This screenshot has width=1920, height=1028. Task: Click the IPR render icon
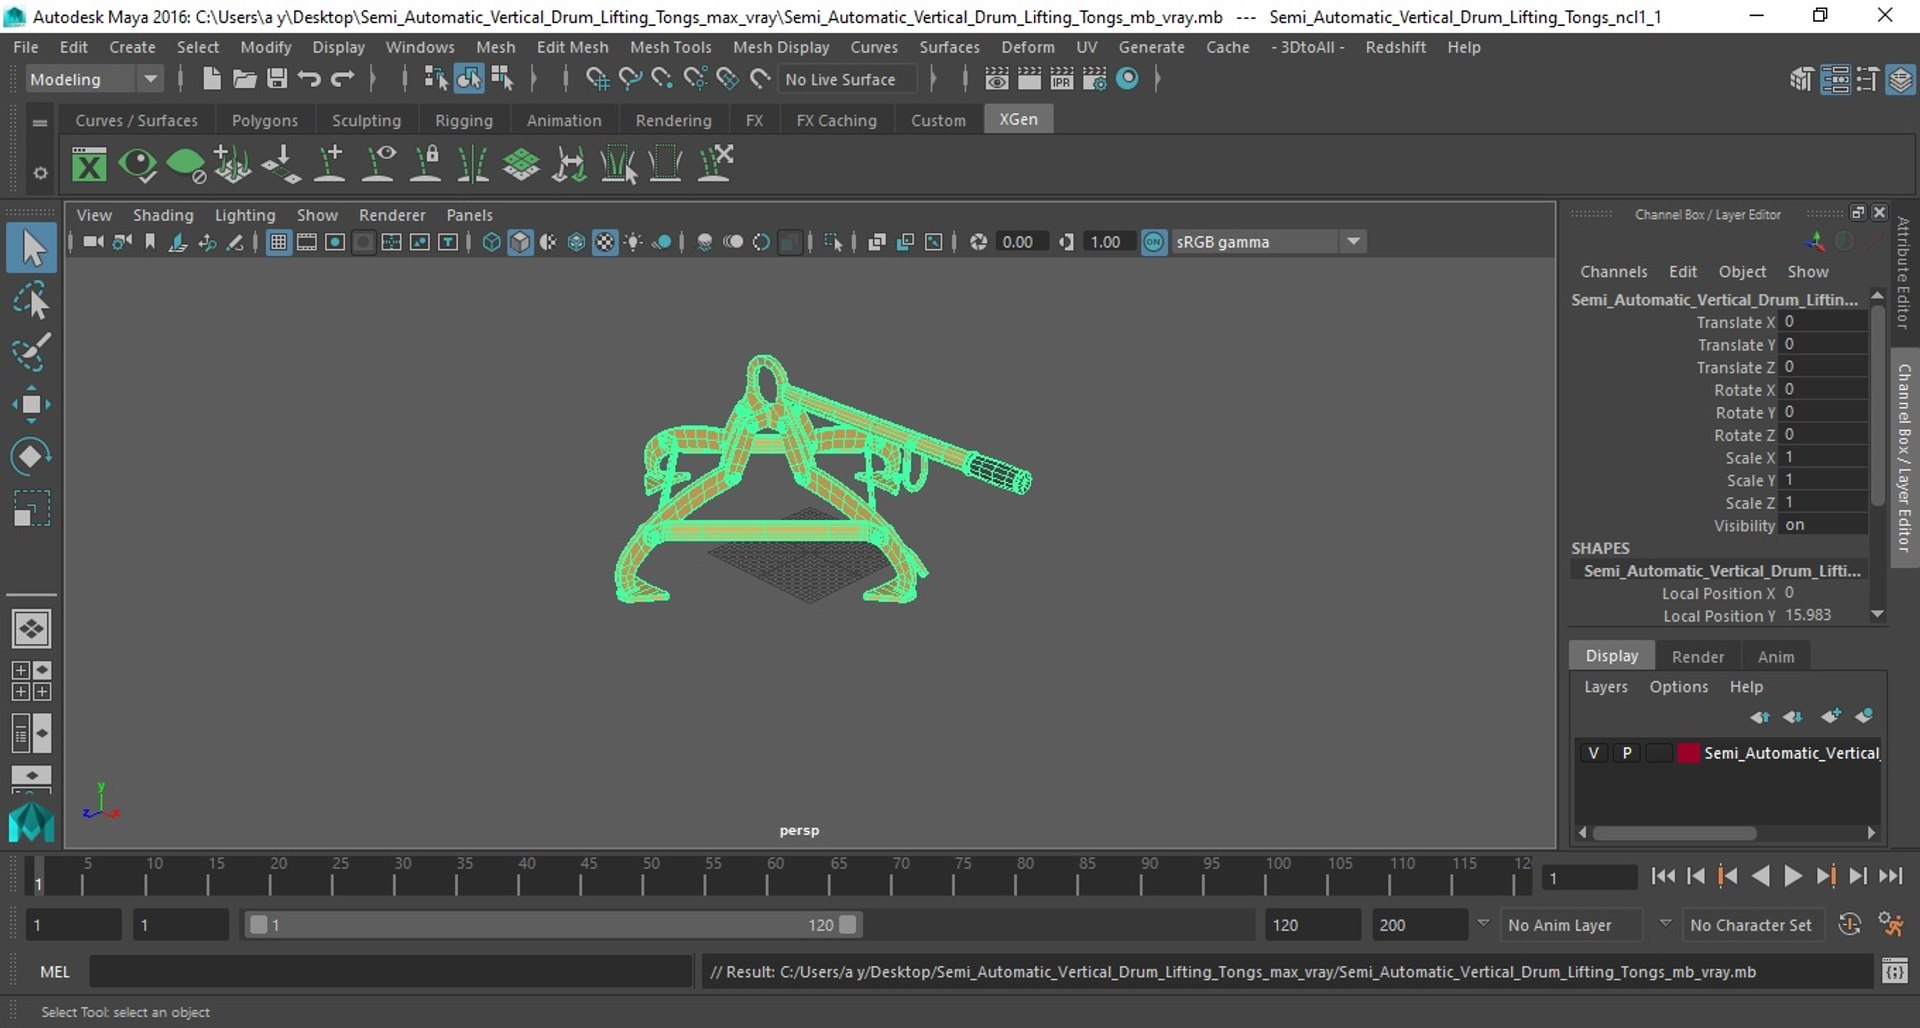click(x=1062, y=79)
